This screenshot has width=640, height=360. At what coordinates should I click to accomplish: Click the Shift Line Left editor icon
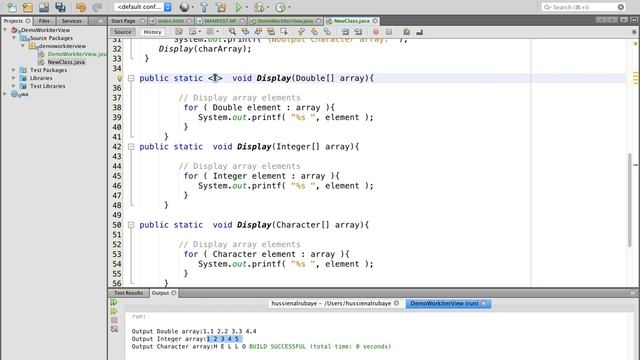pos(345,31)
